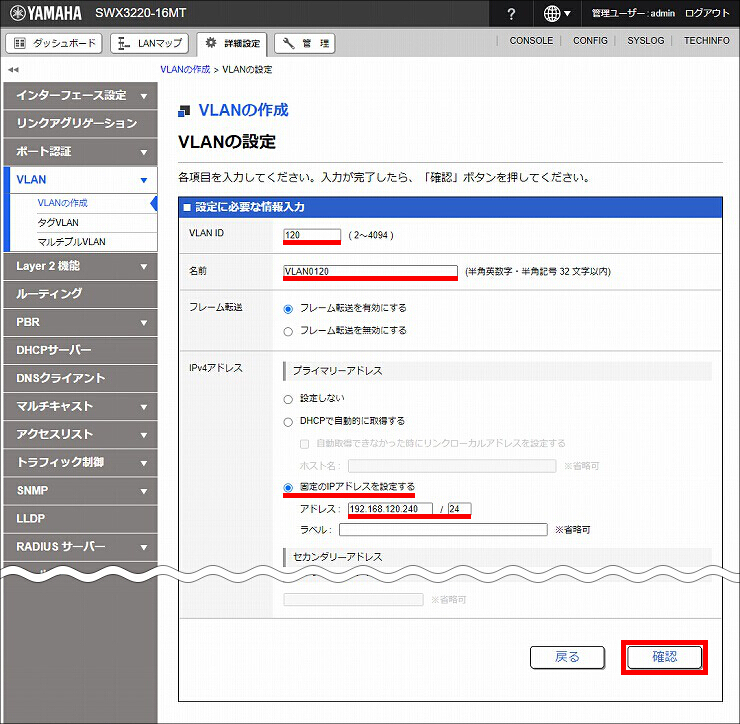Select 固定のIPアドレスを設定する radio button

tap(288, 488)
